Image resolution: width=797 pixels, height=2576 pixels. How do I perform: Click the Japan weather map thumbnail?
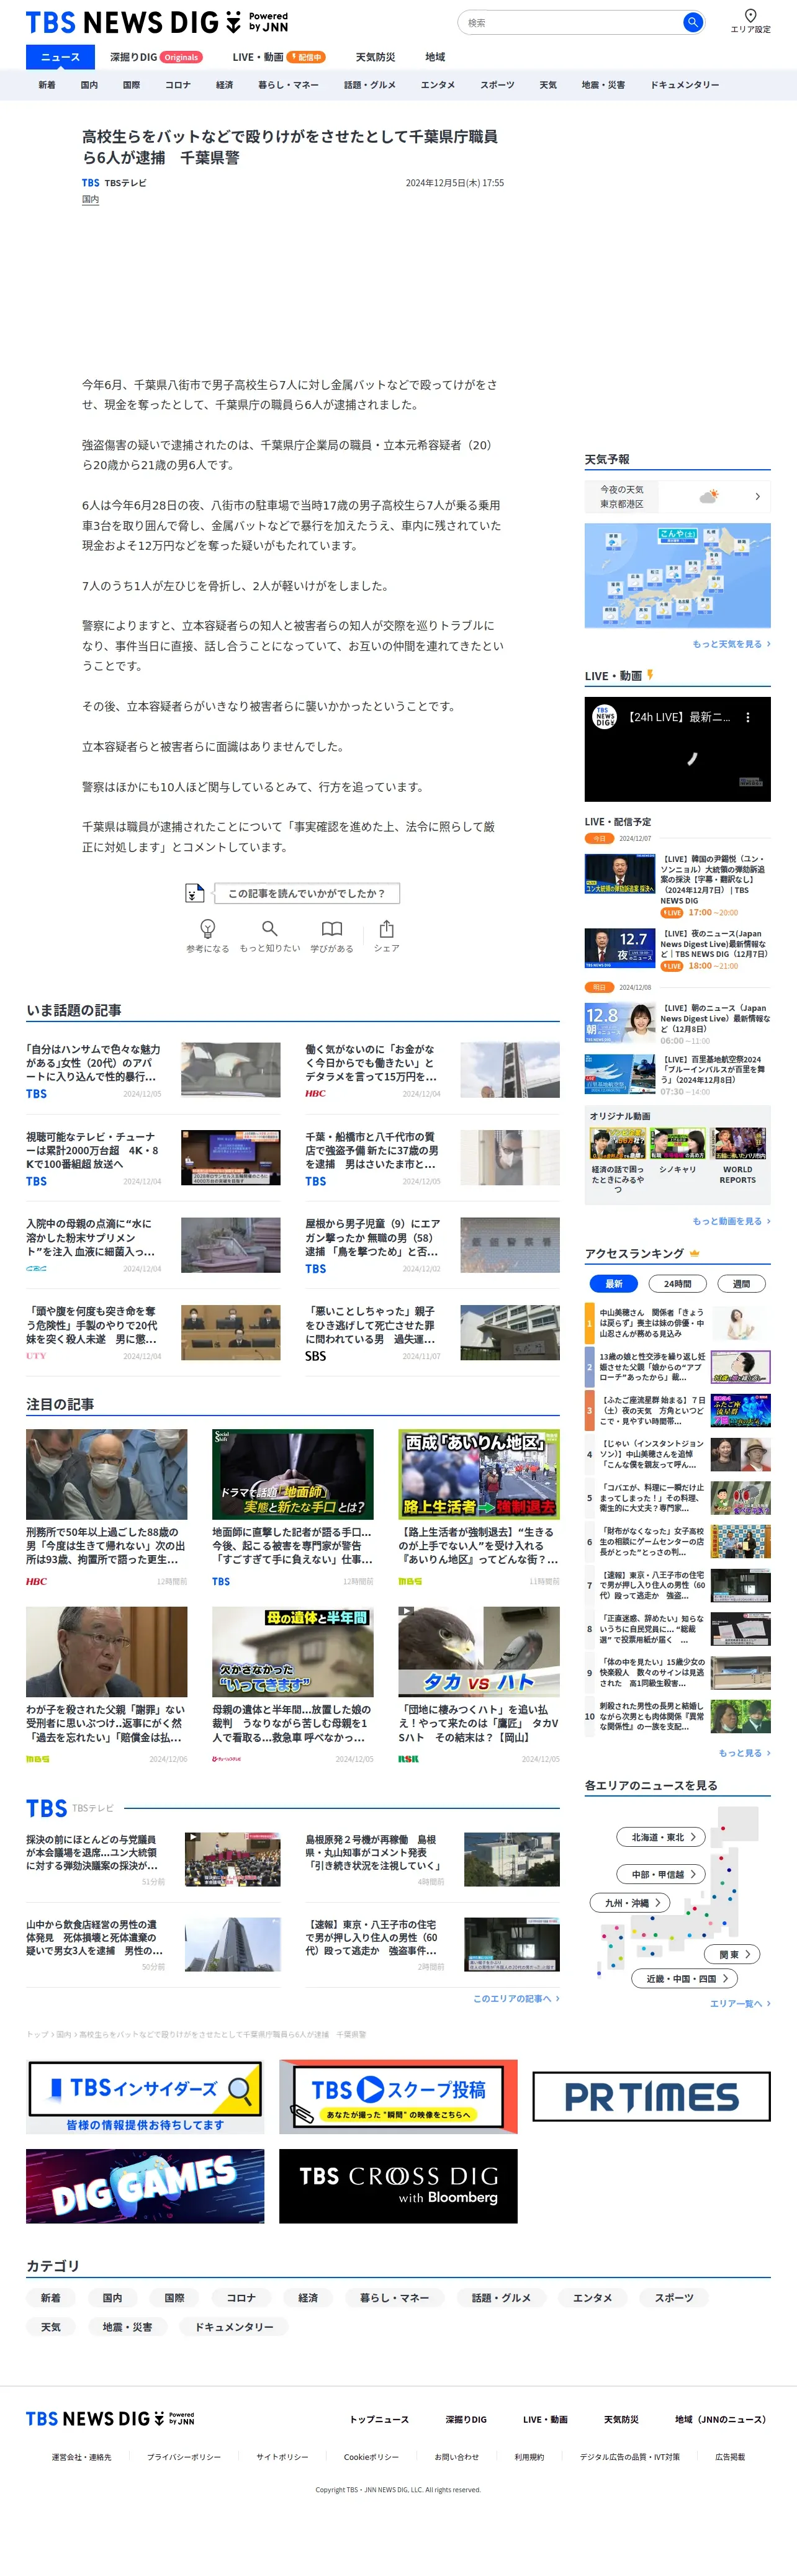pos(677,576)
